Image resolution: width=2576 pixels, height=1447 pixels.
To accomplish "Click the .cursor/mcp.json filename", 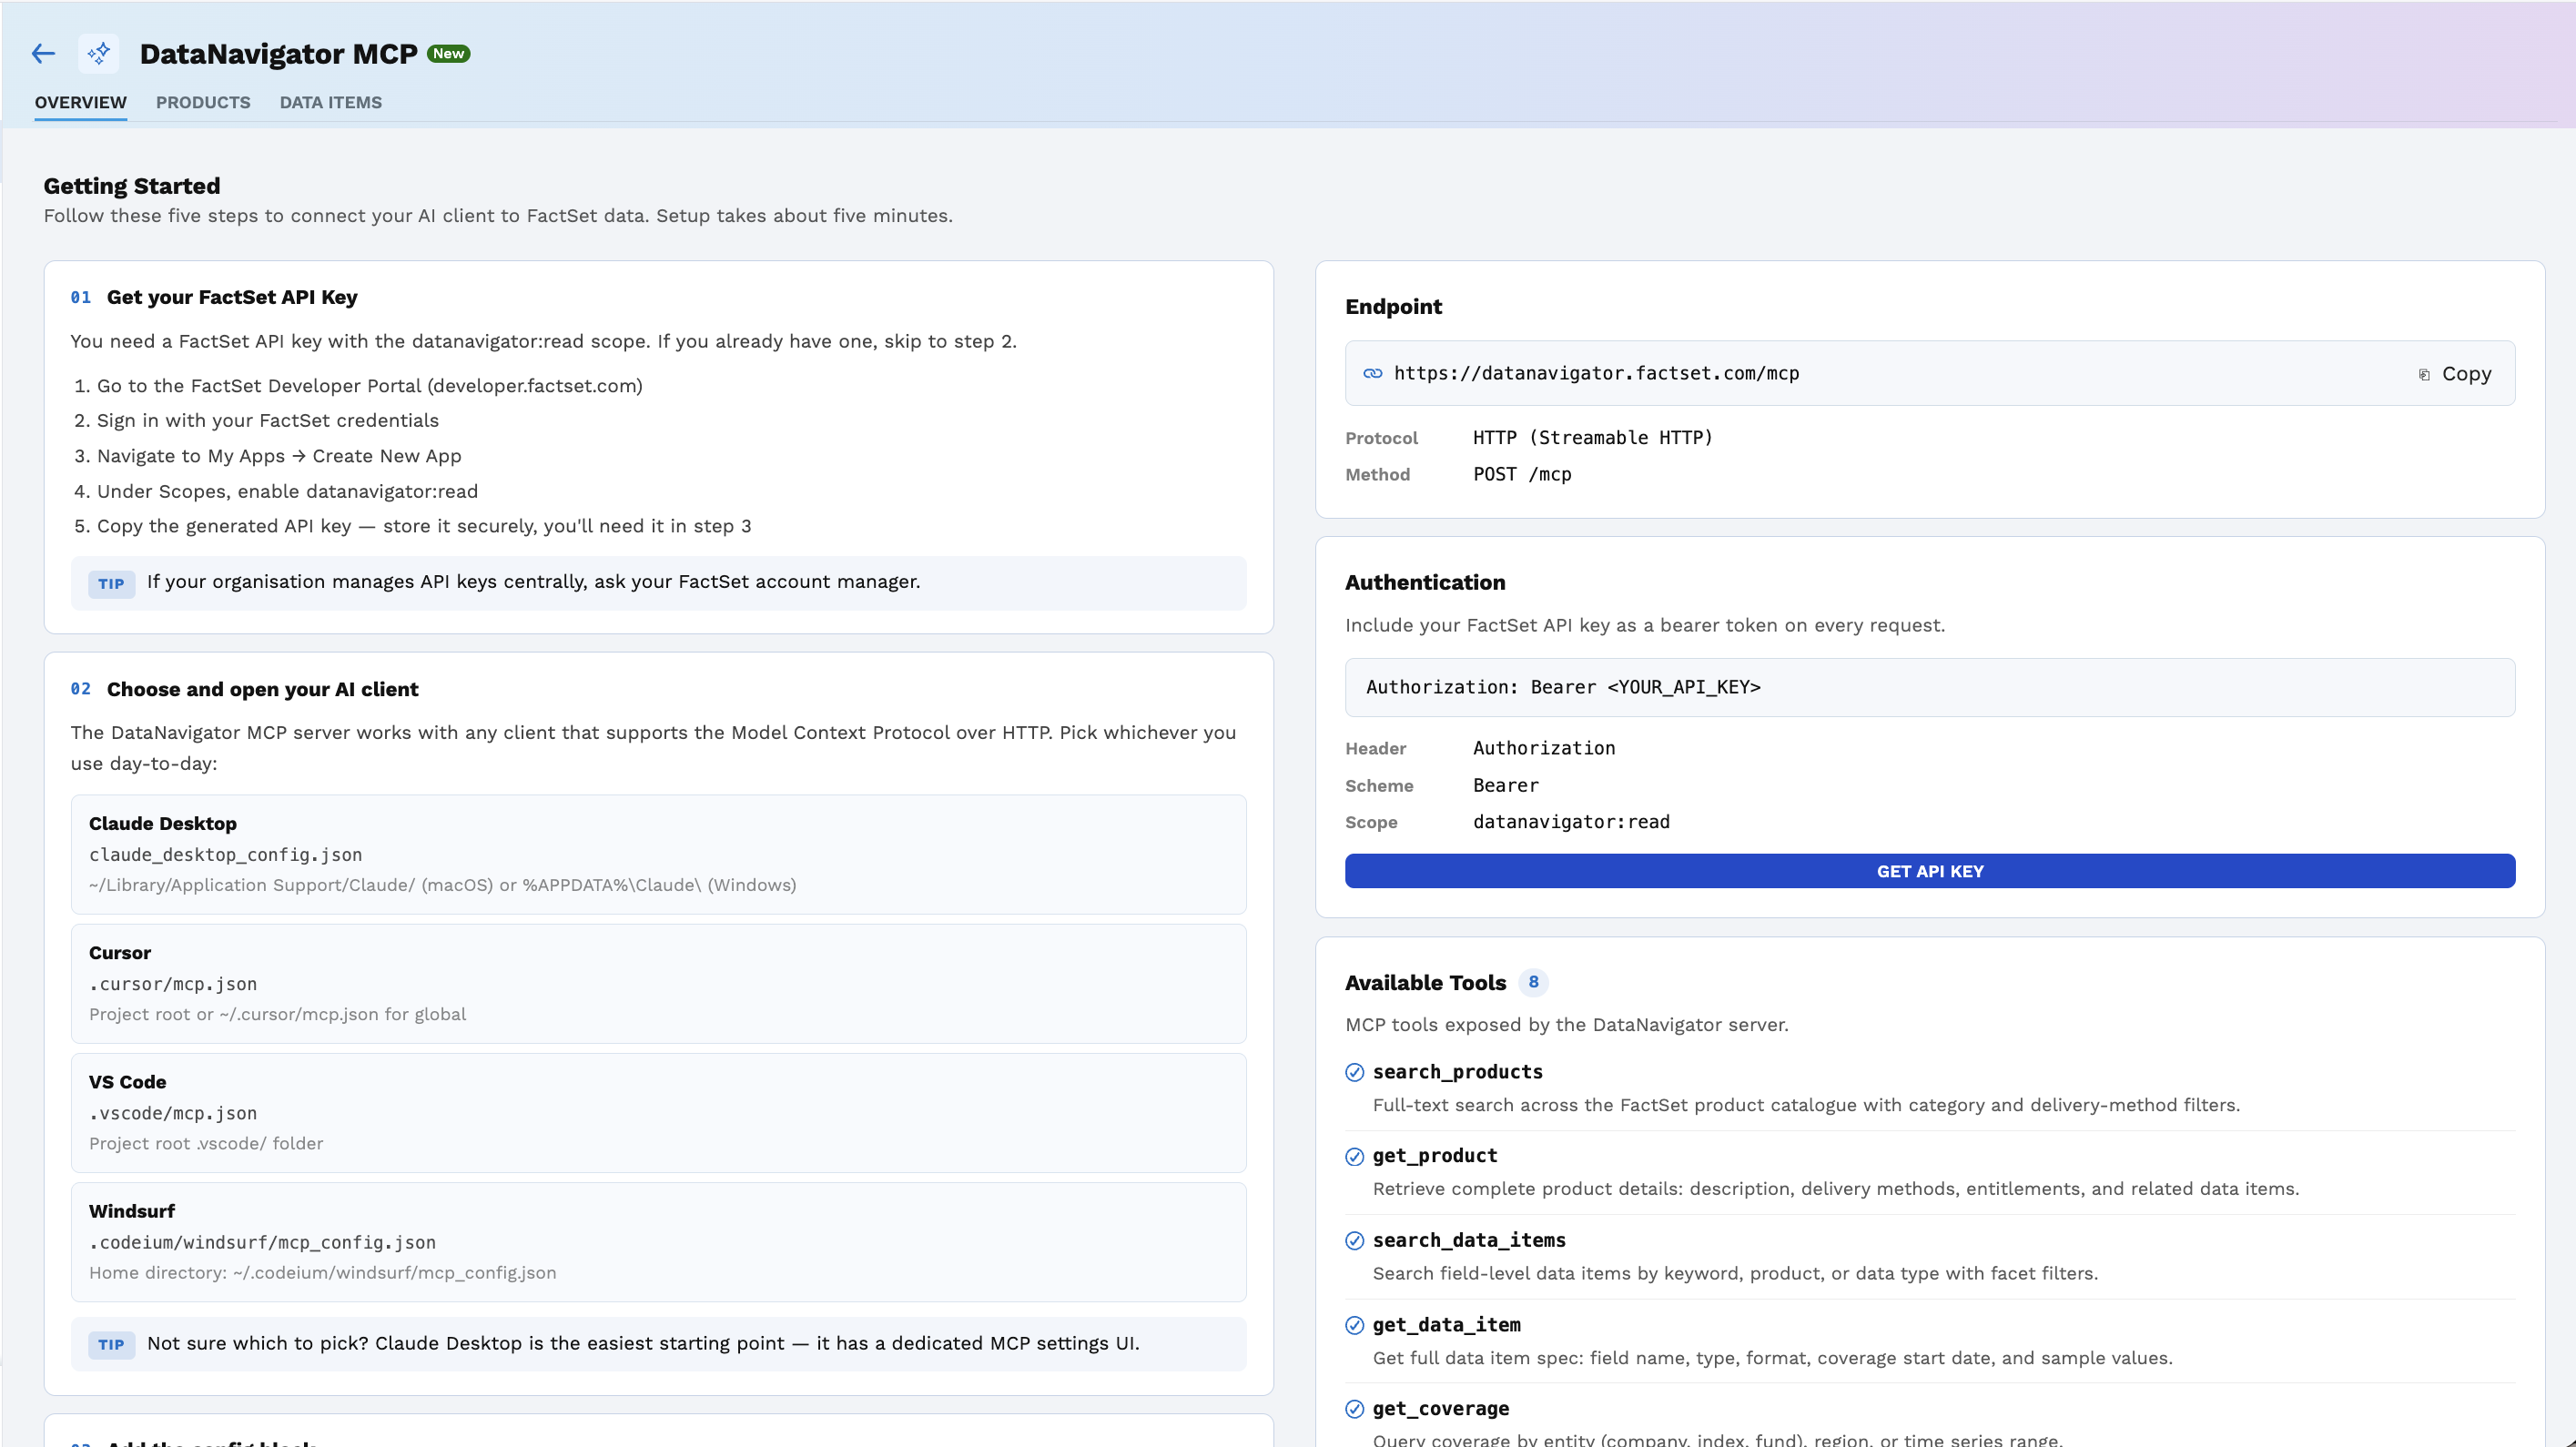I will tap(173, 984).
